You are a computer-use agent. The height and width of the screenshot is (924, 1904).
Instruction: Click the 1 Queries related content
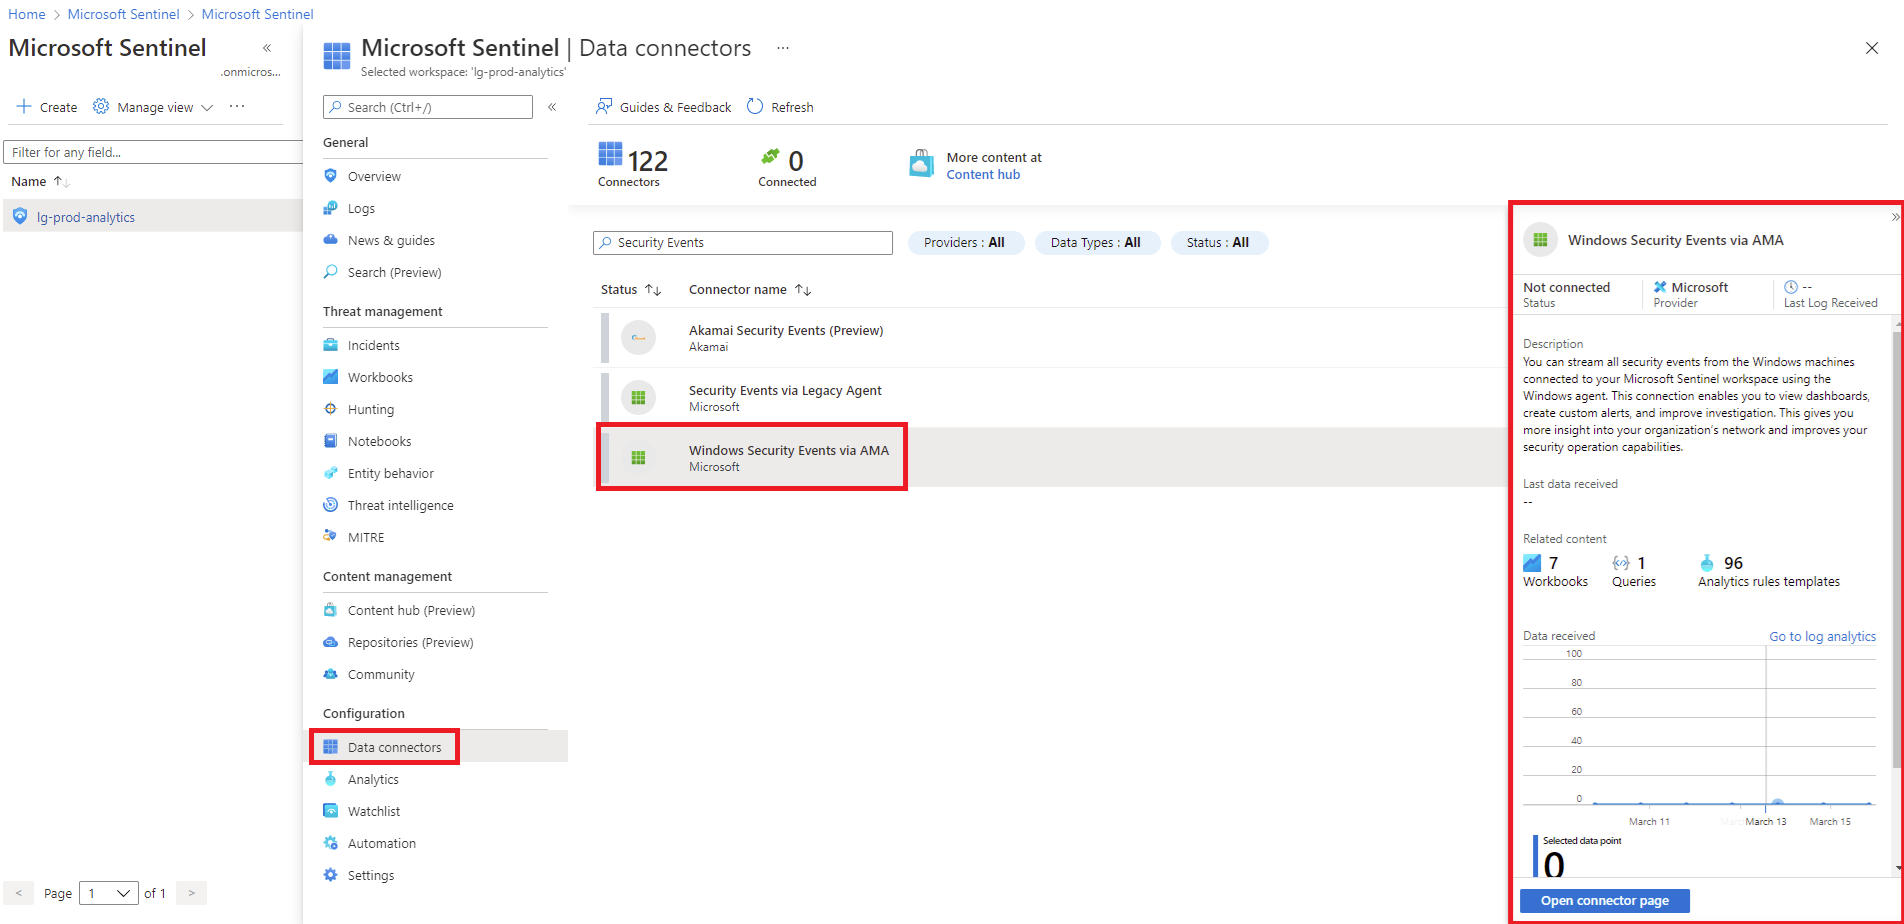pos(1633,571)
